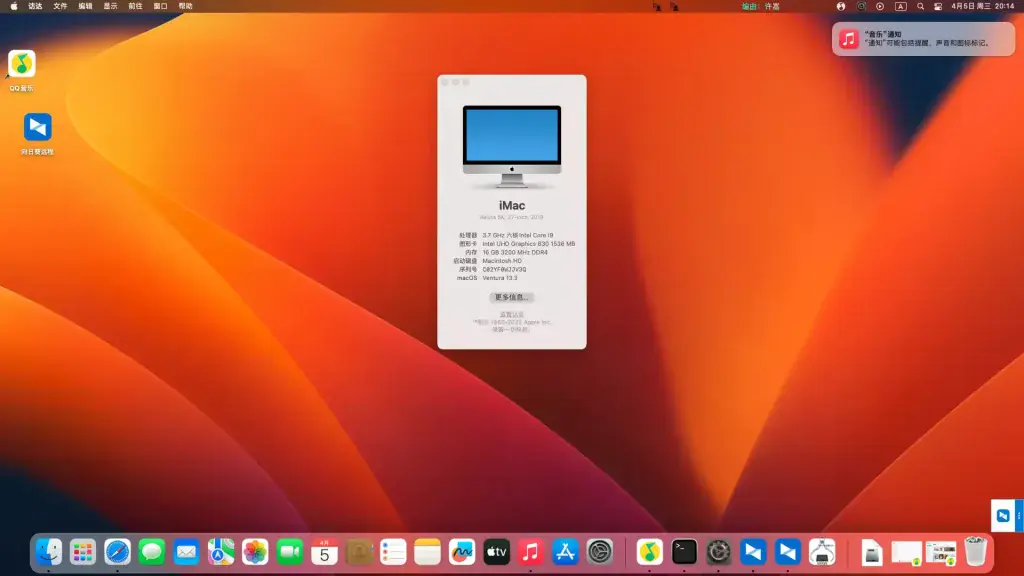1024x576 pixels.
Task: Open the Messages app in Dock
Action: coord(152,552)
